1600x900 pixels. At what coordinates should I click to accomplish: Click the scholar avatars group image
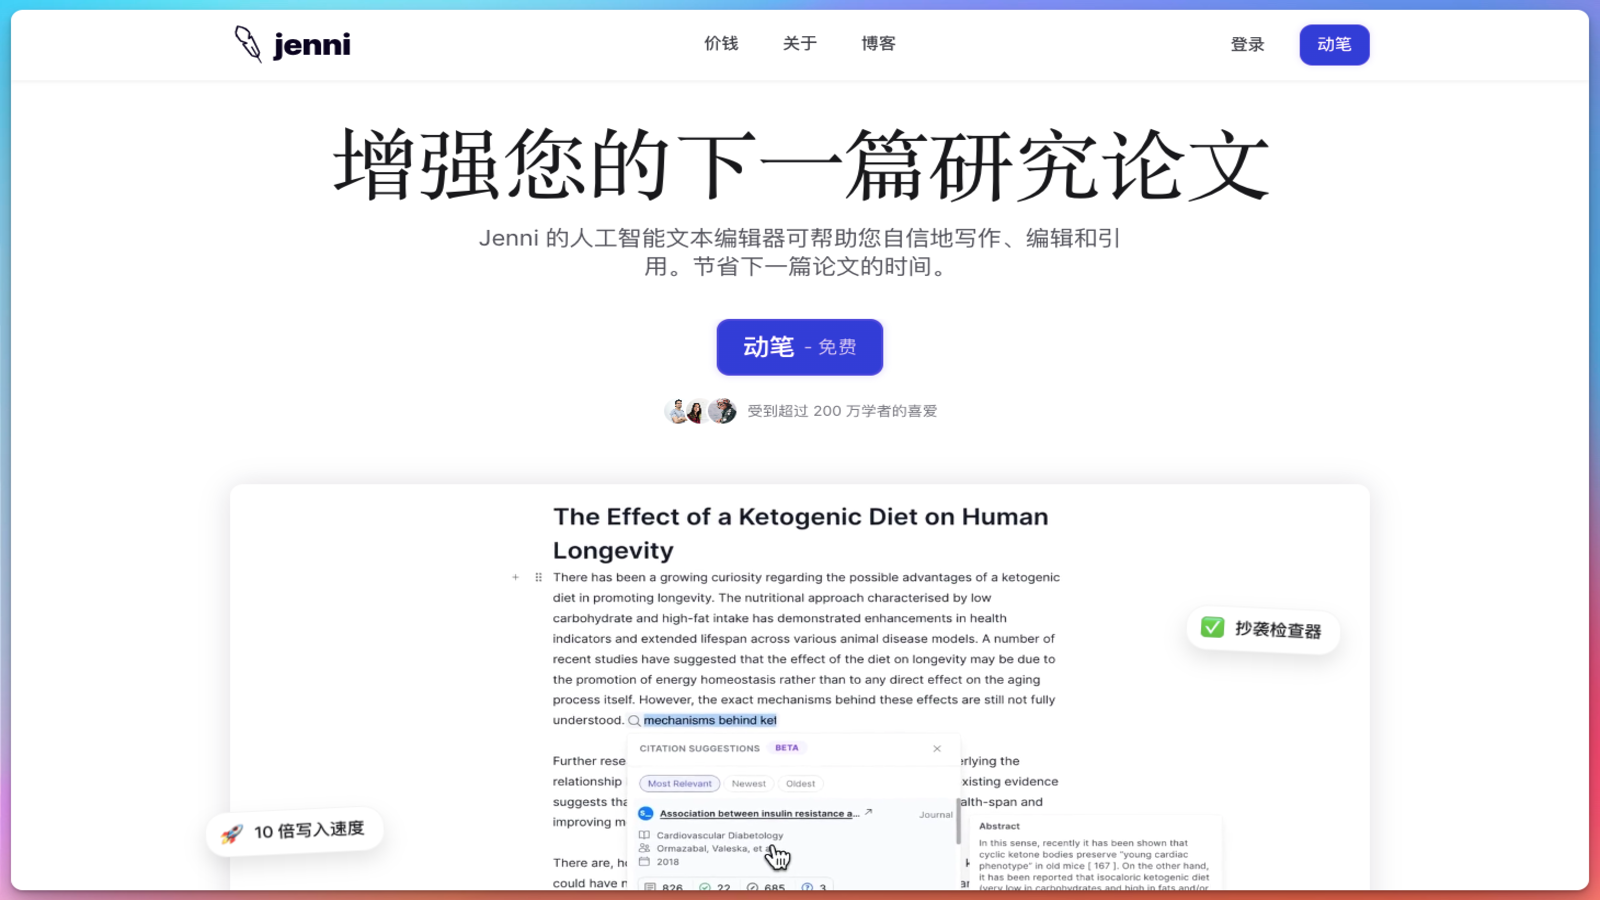pos(700,411)
